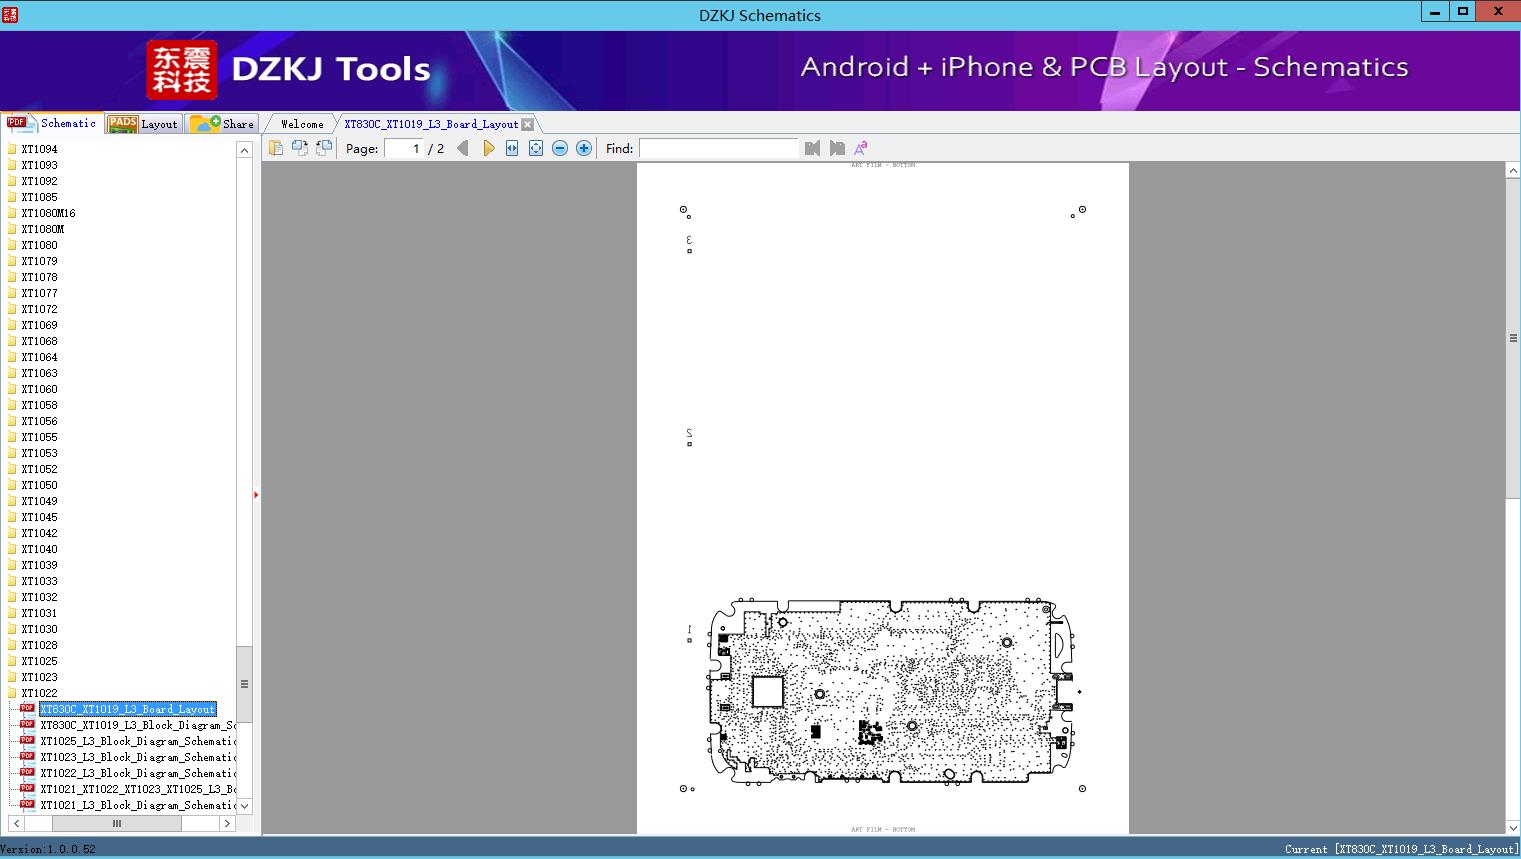1521x859 pixels.
Task: Click the page number input field
Action: [404, 148]
